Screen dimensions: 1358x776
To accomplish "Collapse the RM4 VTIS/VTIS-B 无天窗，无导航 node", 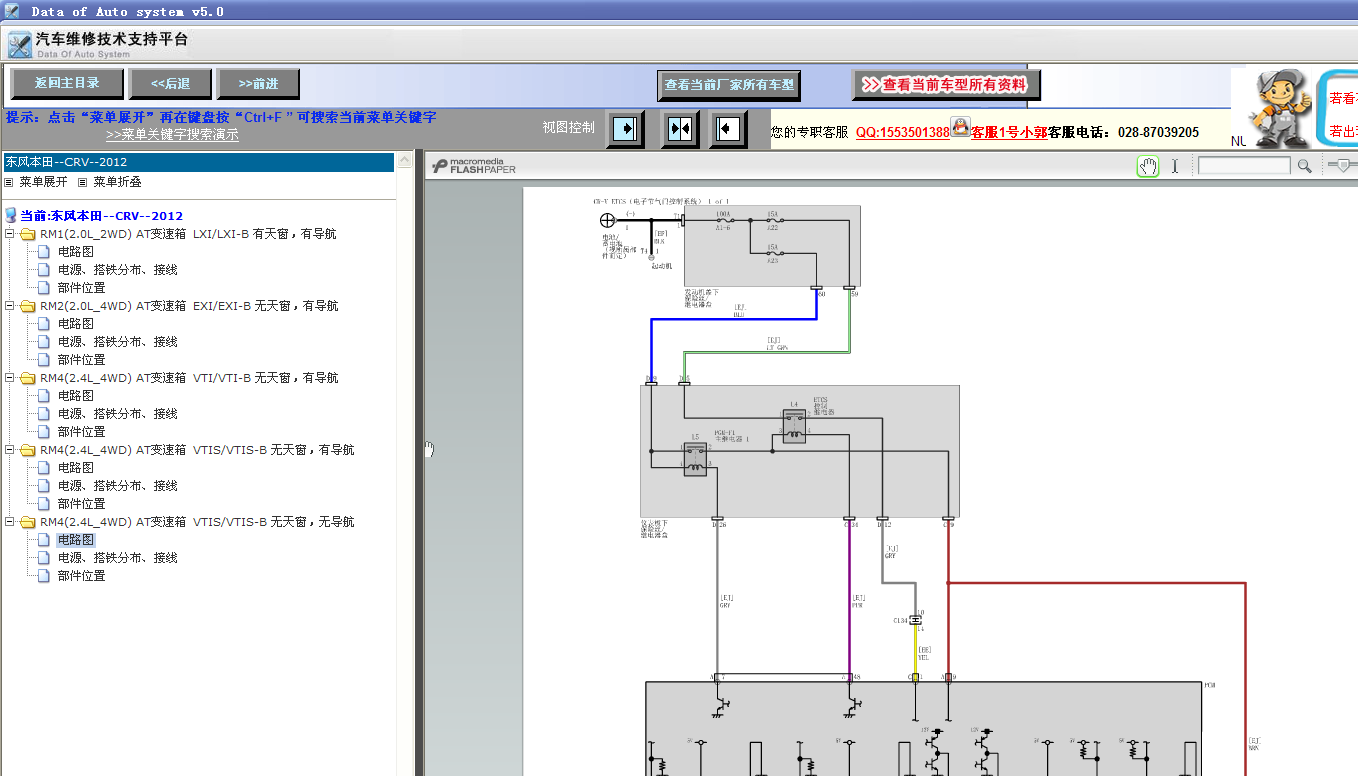I will coord(10,522).
